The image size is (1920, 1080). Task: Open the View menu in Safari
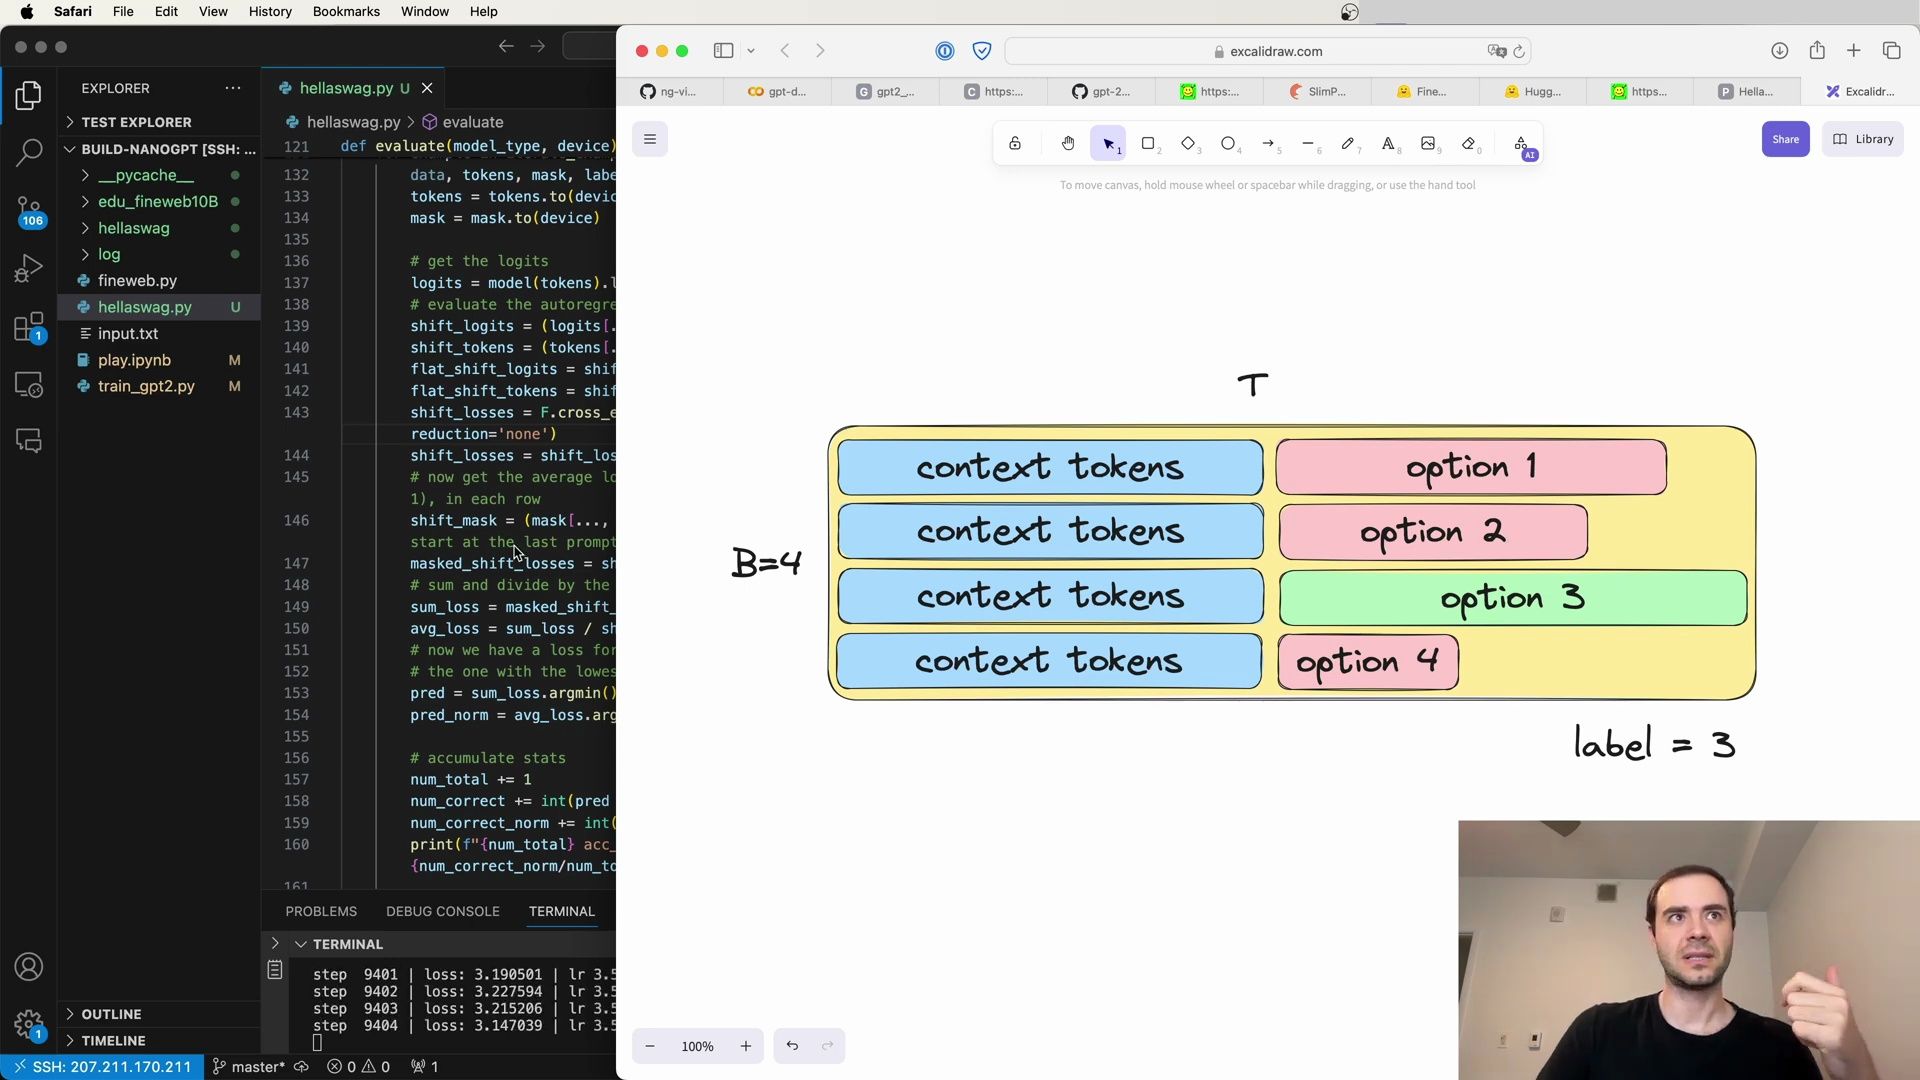(212, 11)
